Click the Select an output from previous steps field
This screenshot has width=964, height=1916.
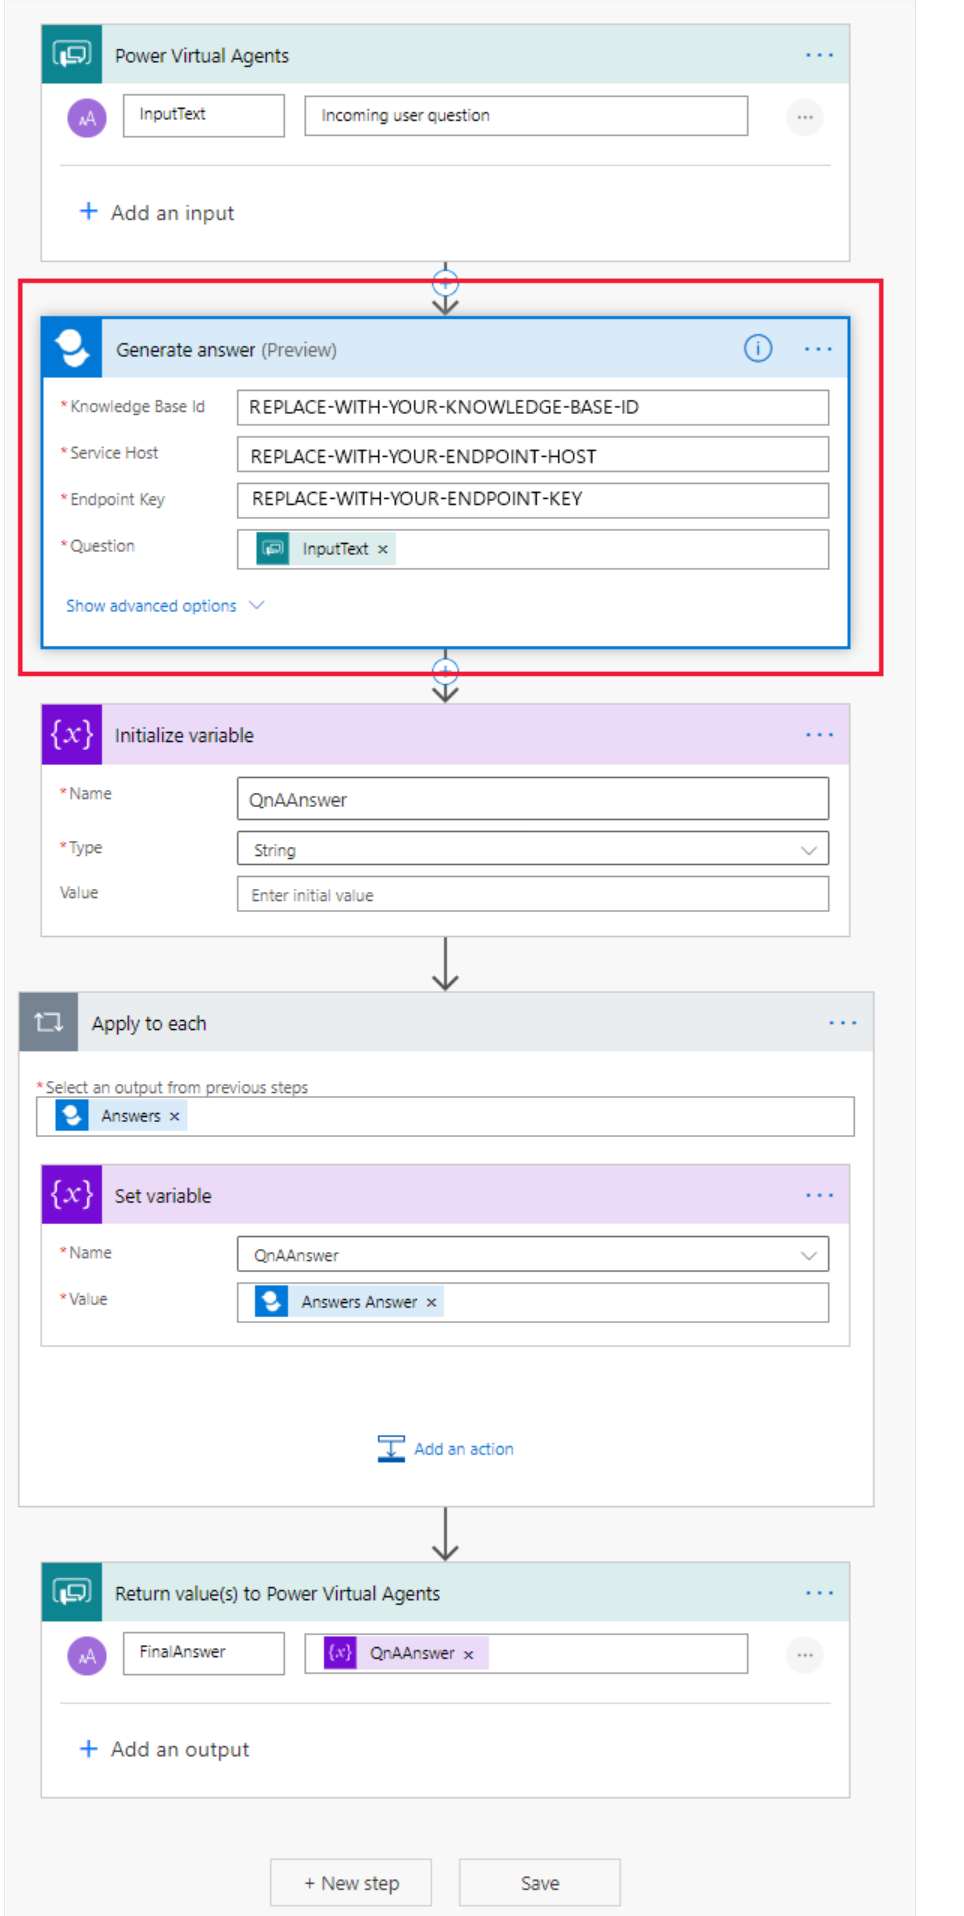tap(445, 1116)
